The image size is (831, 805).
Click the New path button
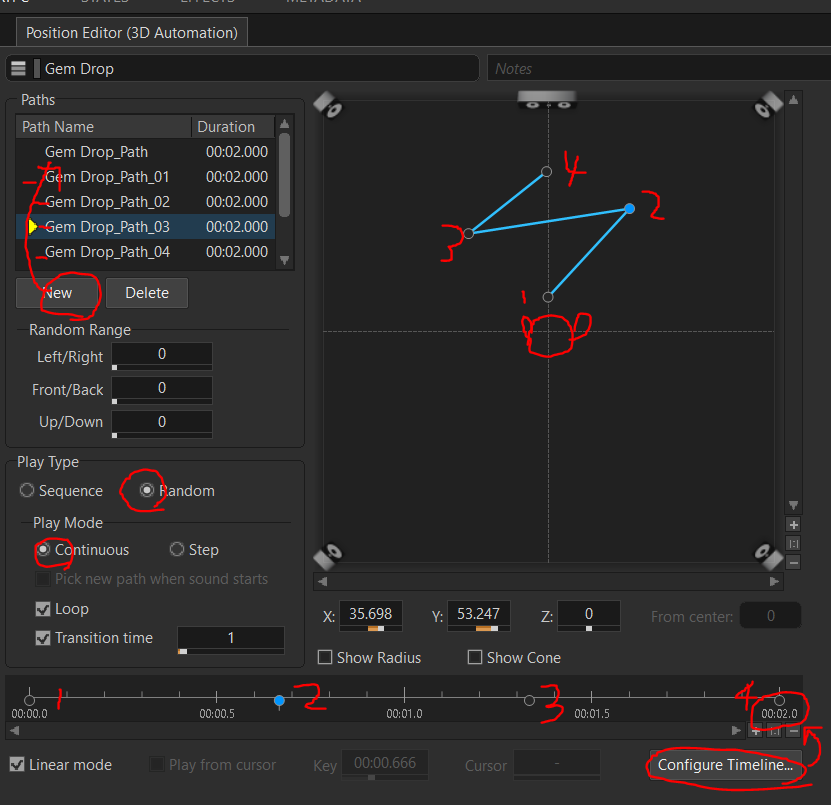(57, 293)
